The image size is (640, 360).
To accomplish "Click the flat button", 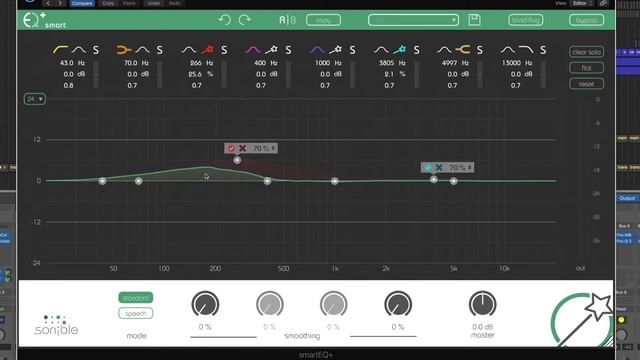I will 587,68.
